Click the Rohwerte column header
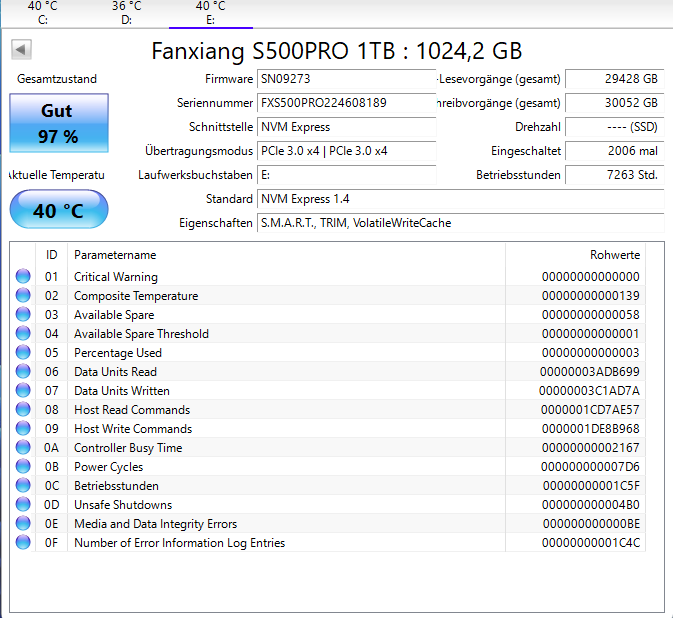 click(576, 255)
